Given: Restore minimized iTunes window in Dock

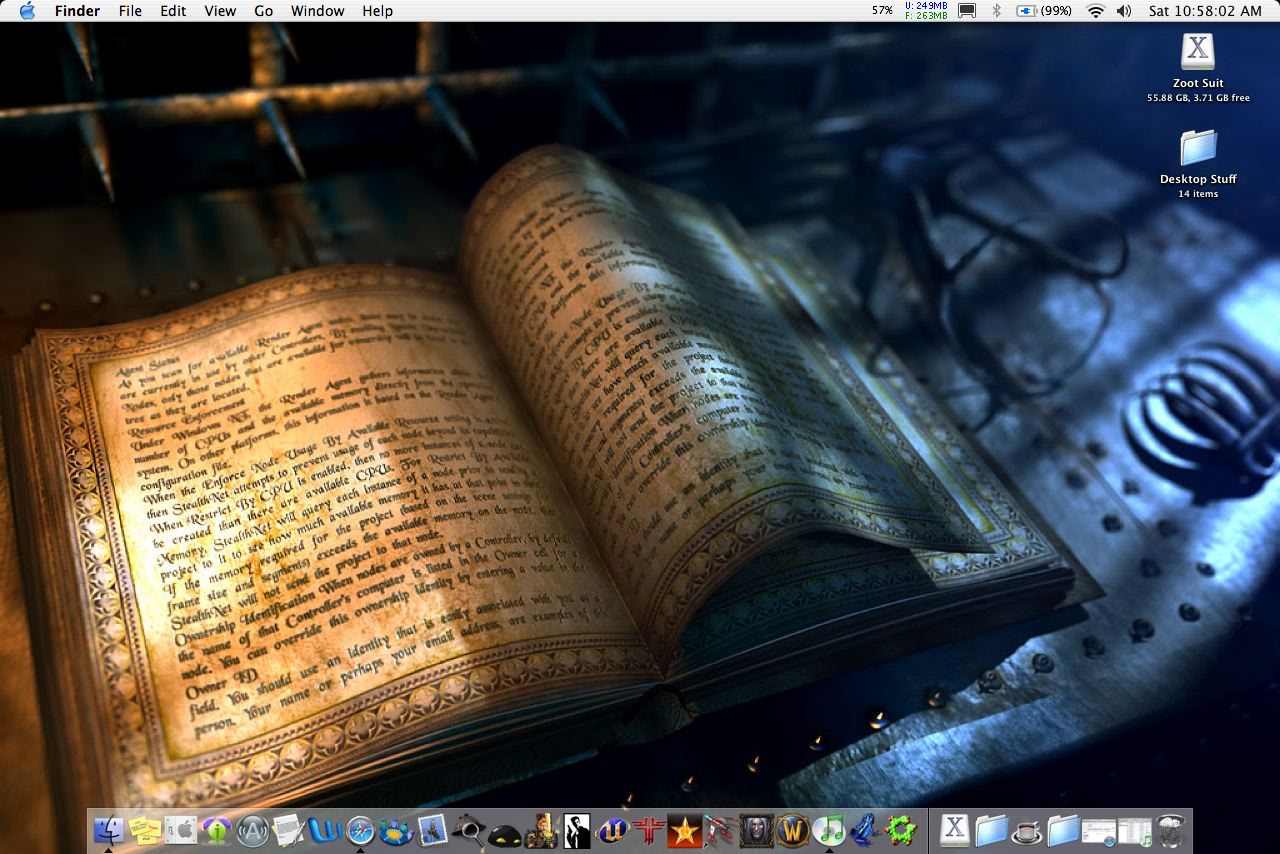Looking at the screenshot, I should tap(1135, 832).
